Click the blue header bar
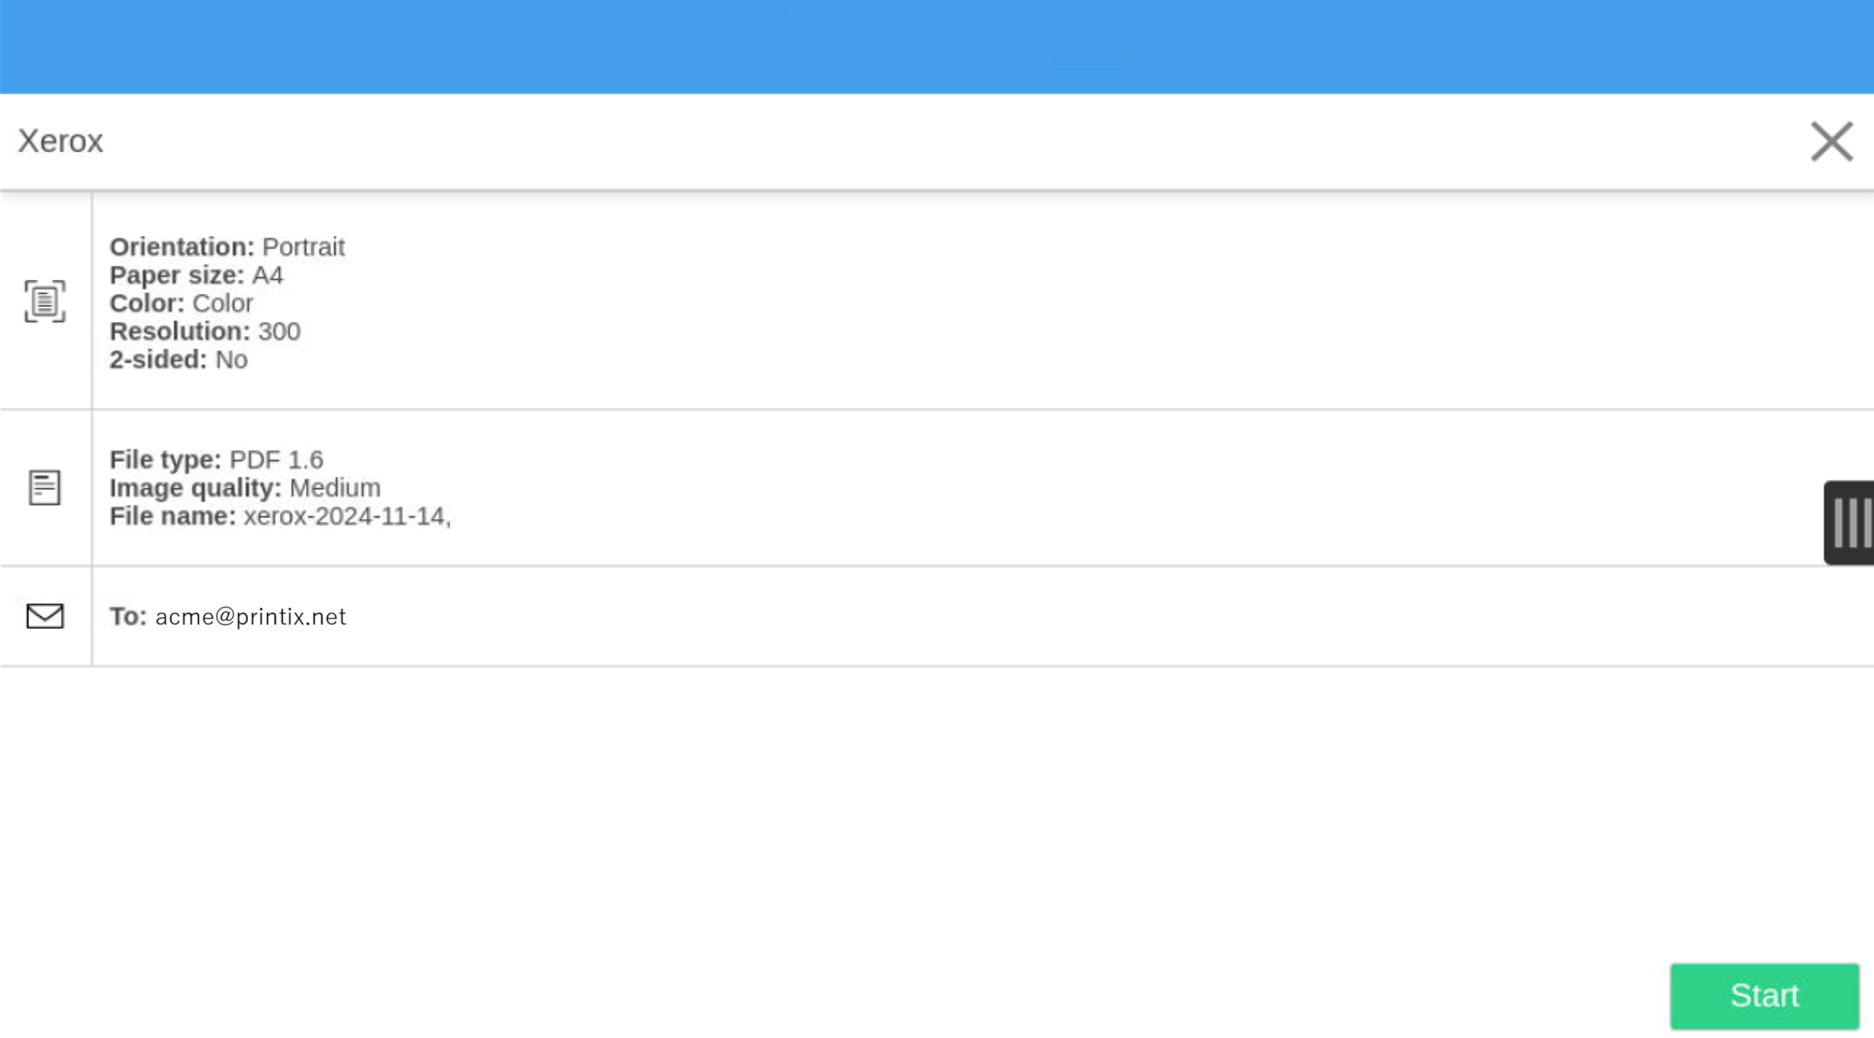The width and height of the screenshot is (1874, 1038). point(936,46)
